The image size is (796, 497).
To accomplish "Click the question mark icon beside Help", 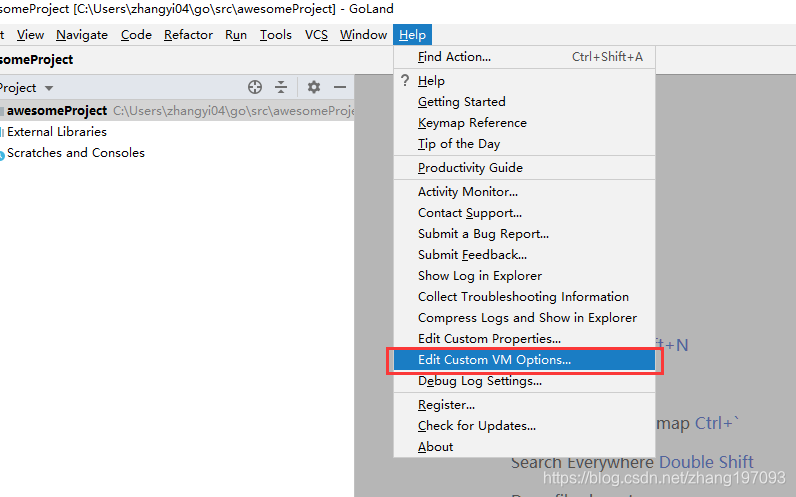I will [x=405, y=80].
